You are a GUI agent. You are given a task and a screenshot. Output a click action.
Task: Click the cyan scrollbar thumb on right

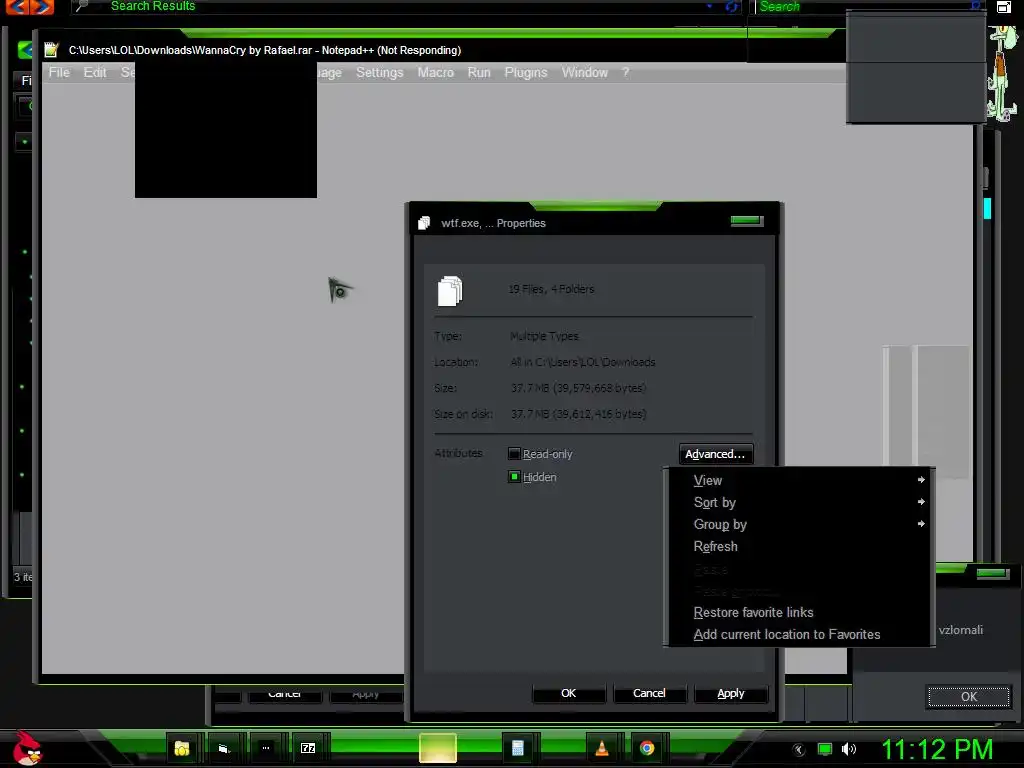pyautogui.click(x=987, y=208)
